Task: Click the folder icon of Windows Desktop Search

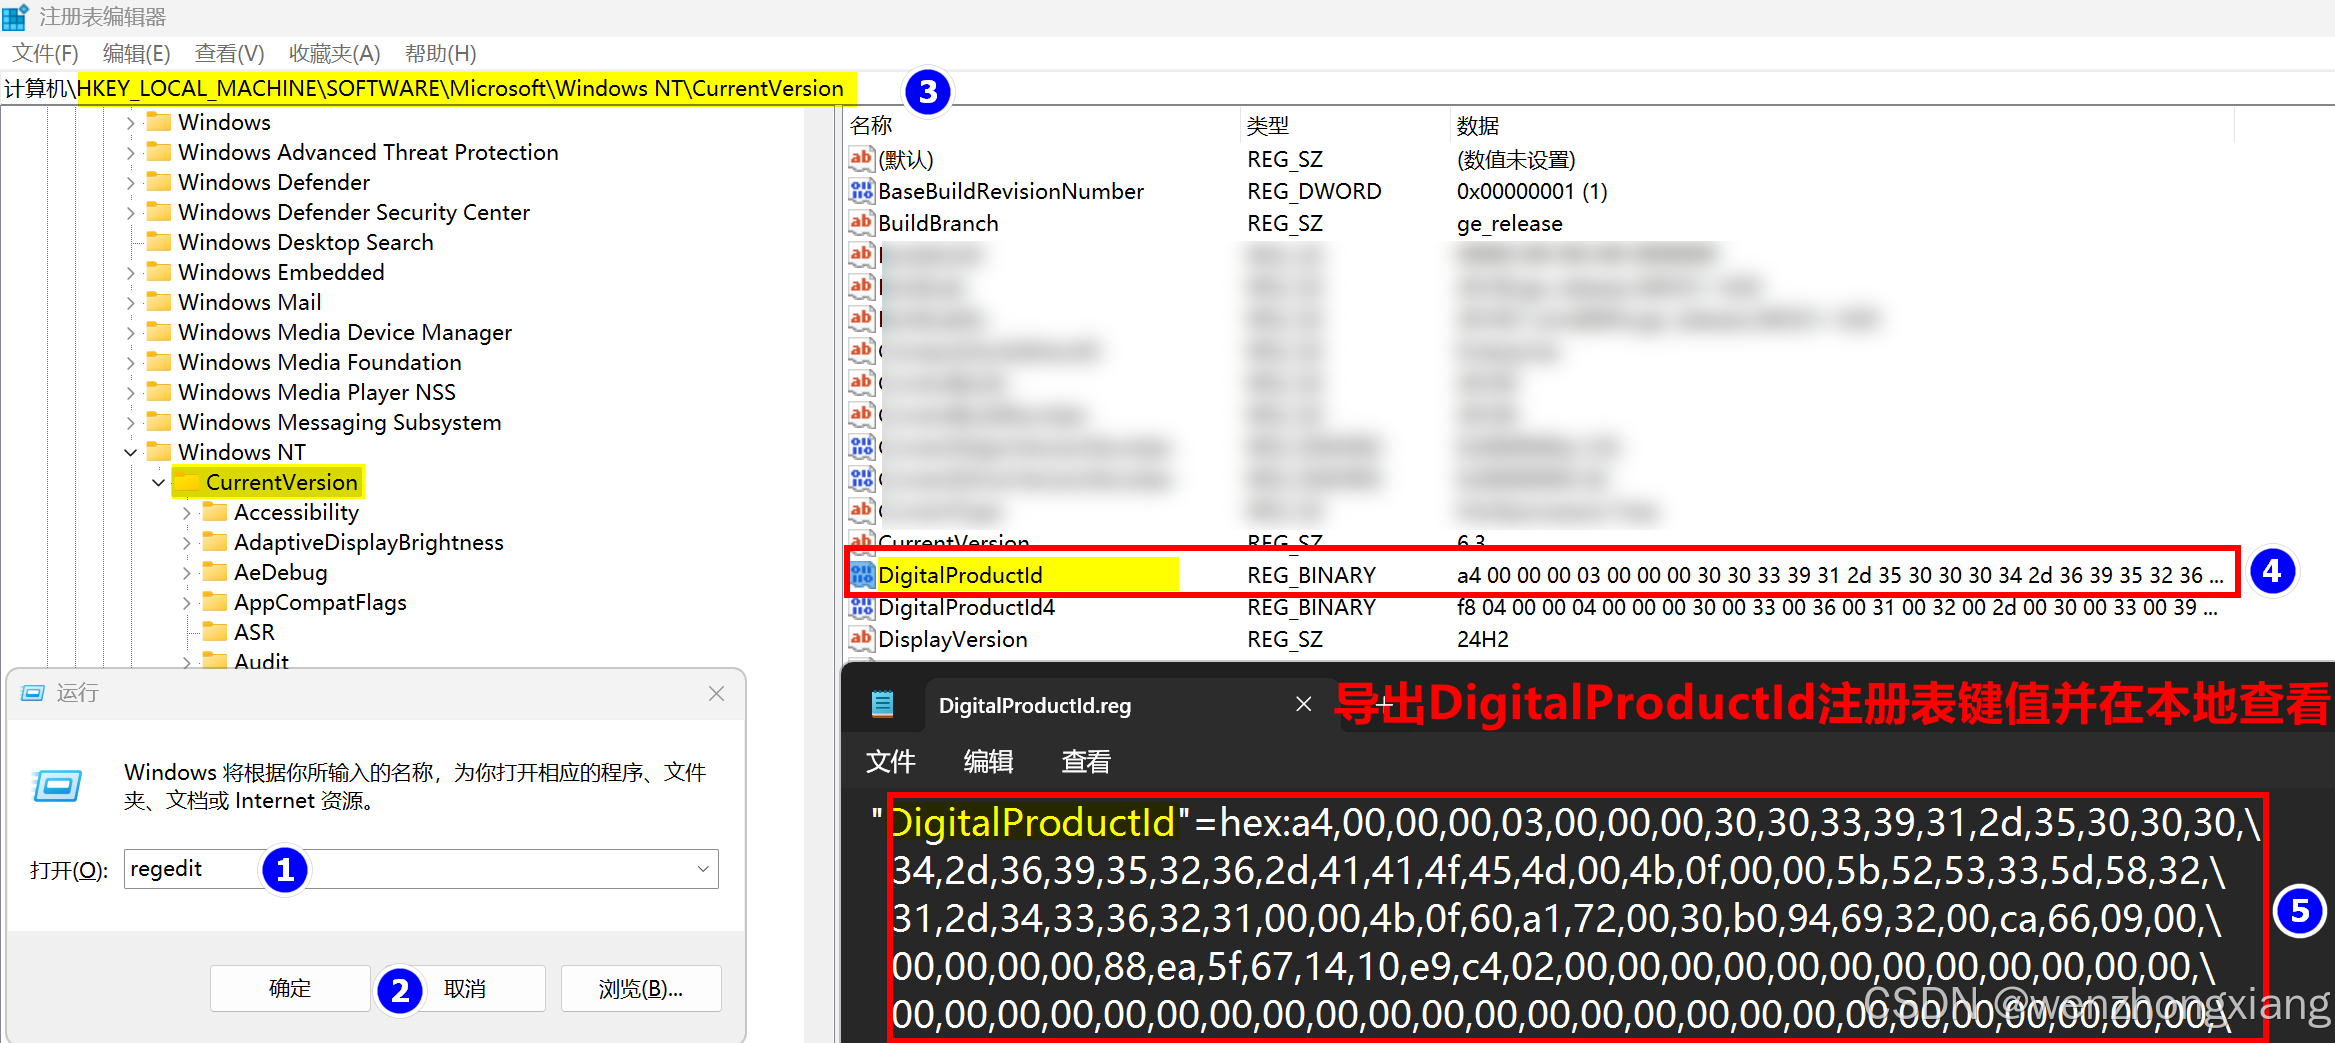Action: (x=159, y=242)
